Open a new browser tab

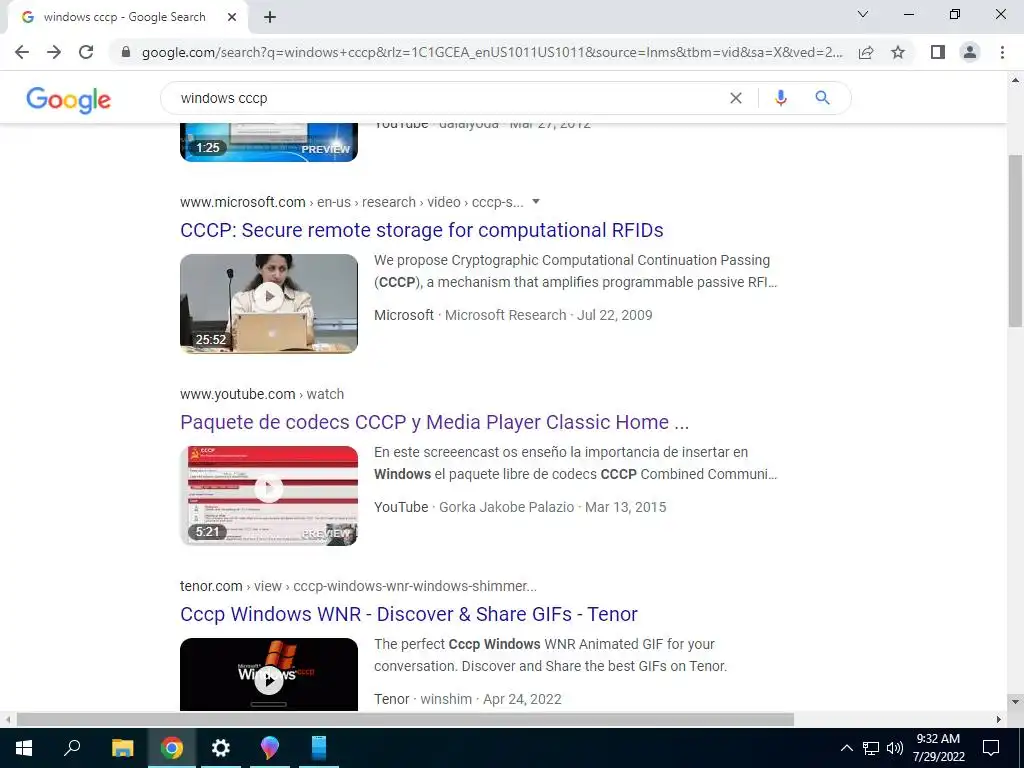pos(270,18)
